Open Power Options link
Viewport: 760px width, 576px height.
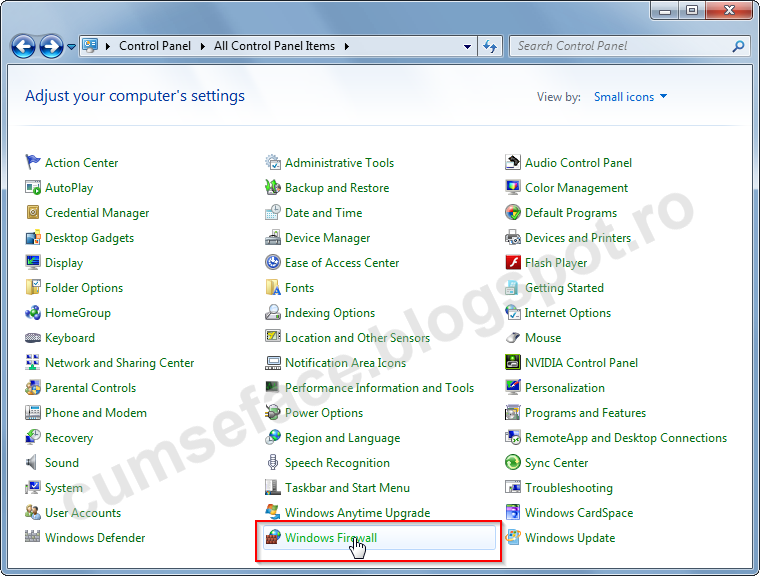click(324, 413)
